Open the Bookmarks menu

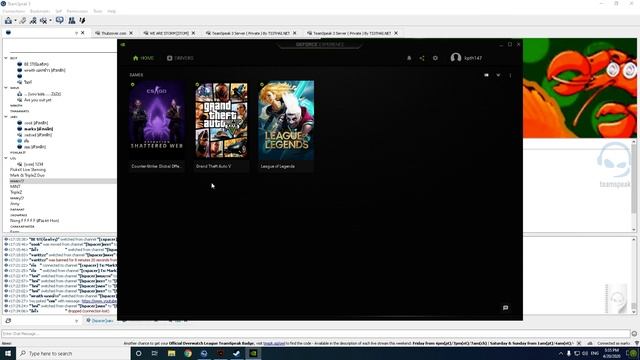point(40,11)
